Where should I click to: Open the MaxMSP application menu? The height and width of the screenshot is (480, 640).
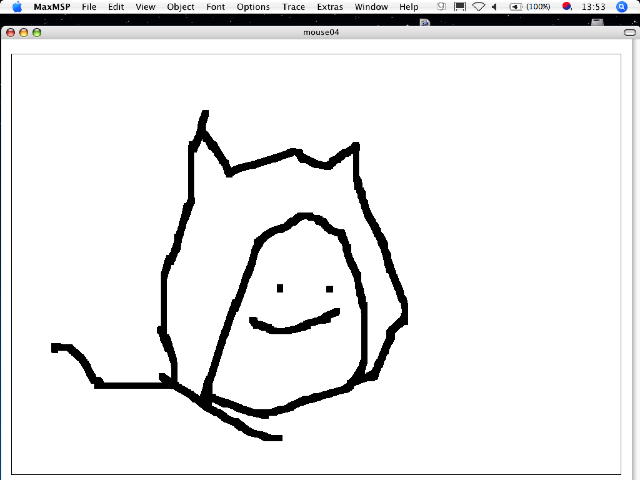point(52,7)
